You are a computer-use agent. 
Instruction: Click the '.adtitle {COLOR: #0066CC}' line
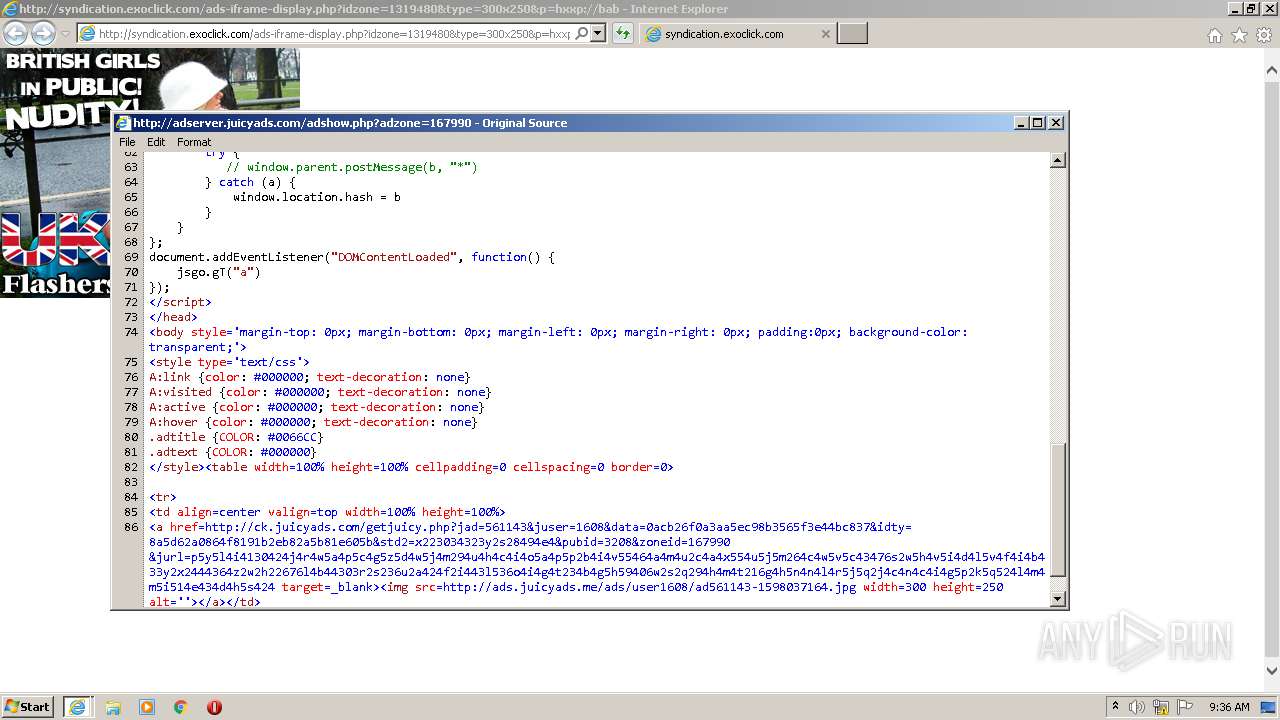pos(236,437)
